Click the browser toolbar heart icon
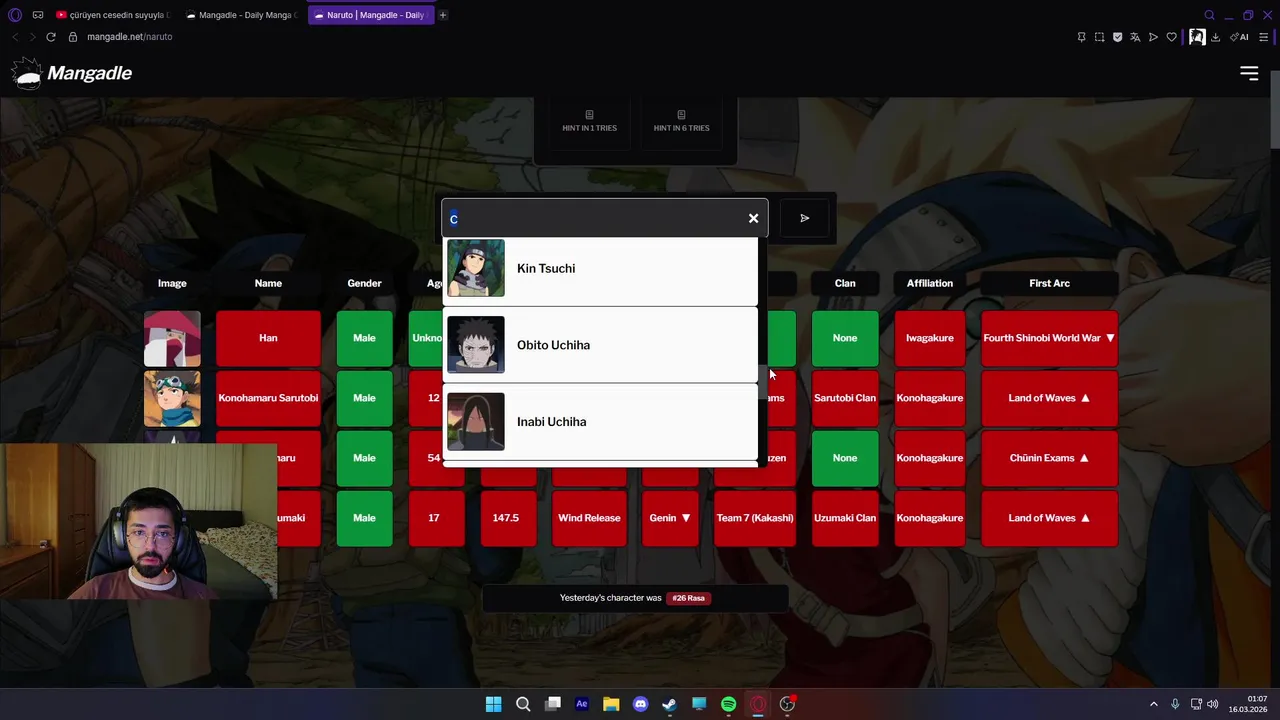 (x=1171, y=37)
